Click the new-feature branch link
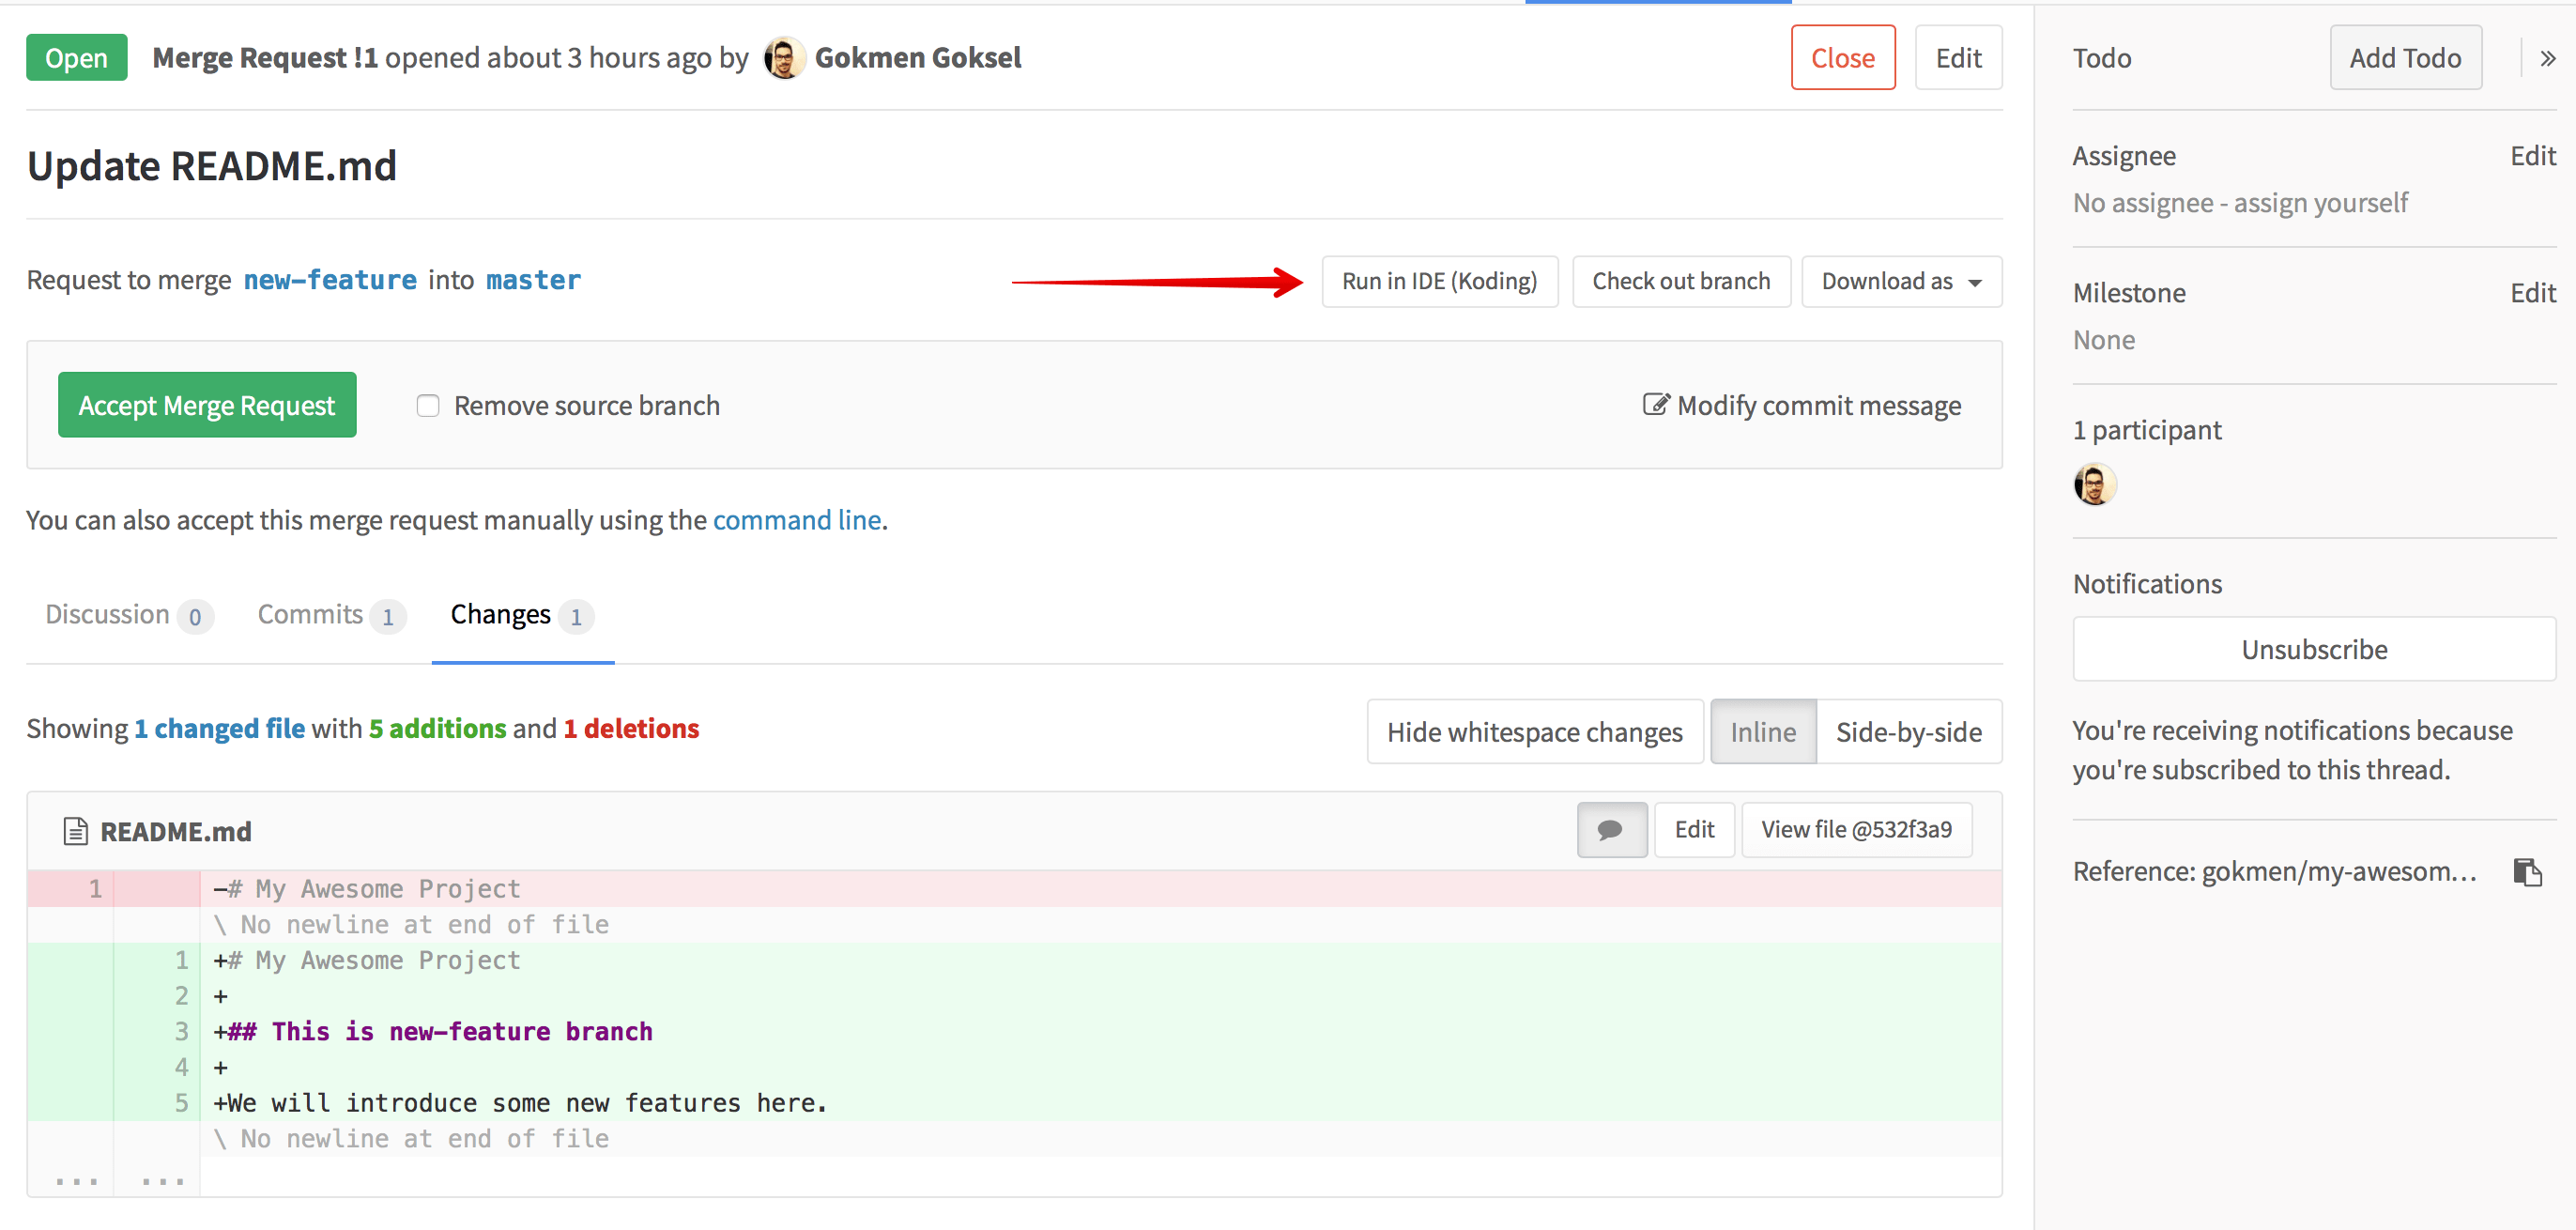Image resolution: width=2576 pixels, height=1230 pixels. 329,279
